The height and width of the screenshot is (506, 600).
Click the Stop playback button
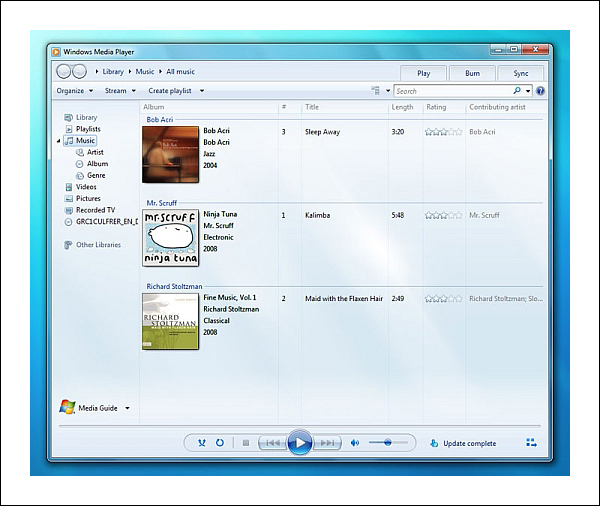pyautogui.click(x=246, y=443)
